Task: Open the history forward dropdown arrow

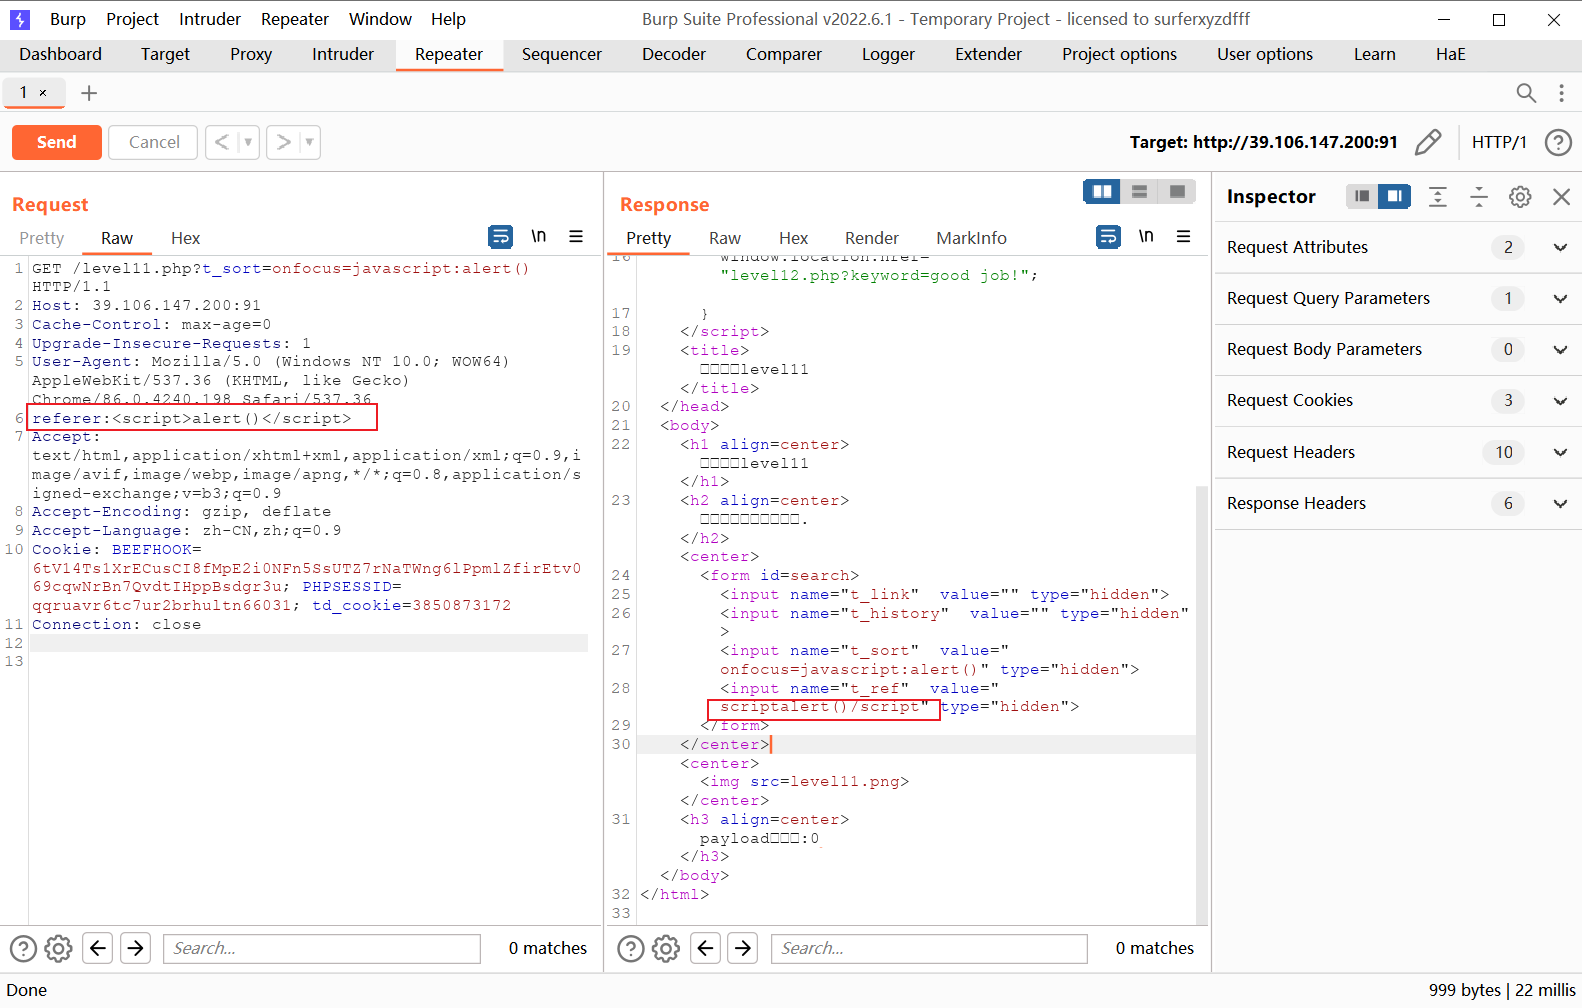Action: [x=310, y=142]
